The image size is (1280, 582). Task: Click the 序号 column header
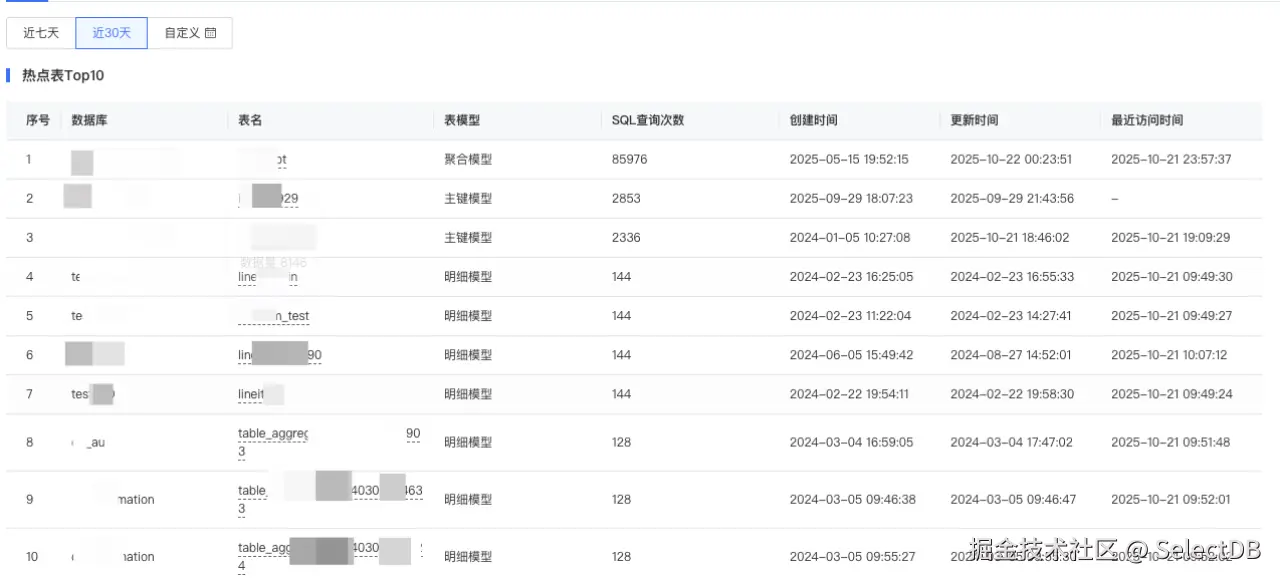[38, 120]
